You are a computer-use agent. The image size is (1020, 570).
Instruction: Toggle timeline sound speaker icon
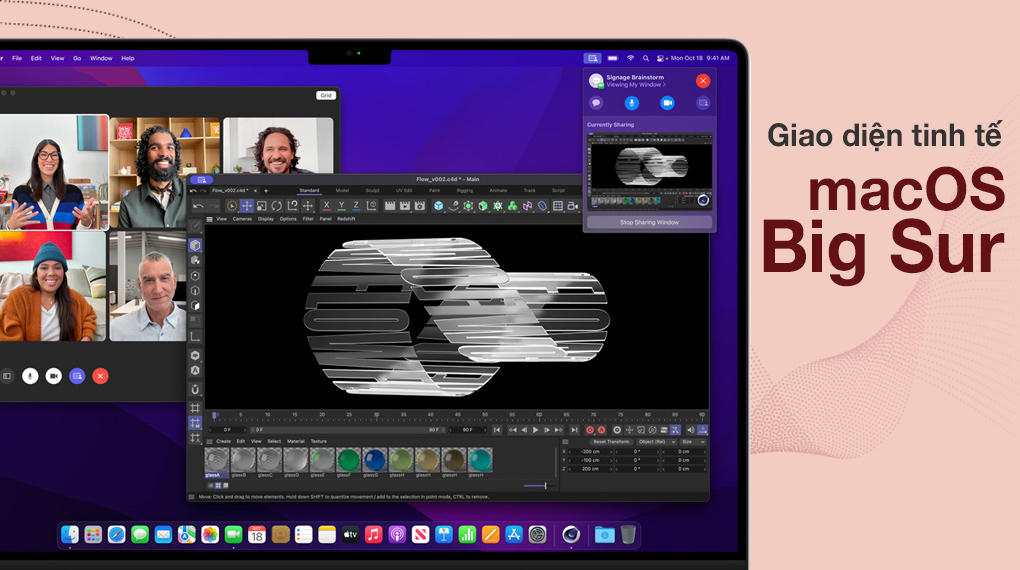pos(690,430)
